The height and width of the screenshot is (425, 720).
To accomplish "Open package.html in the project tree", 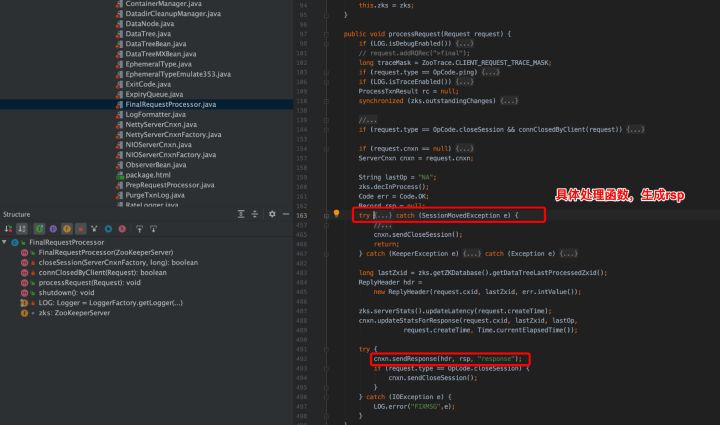I will point(149,175).
